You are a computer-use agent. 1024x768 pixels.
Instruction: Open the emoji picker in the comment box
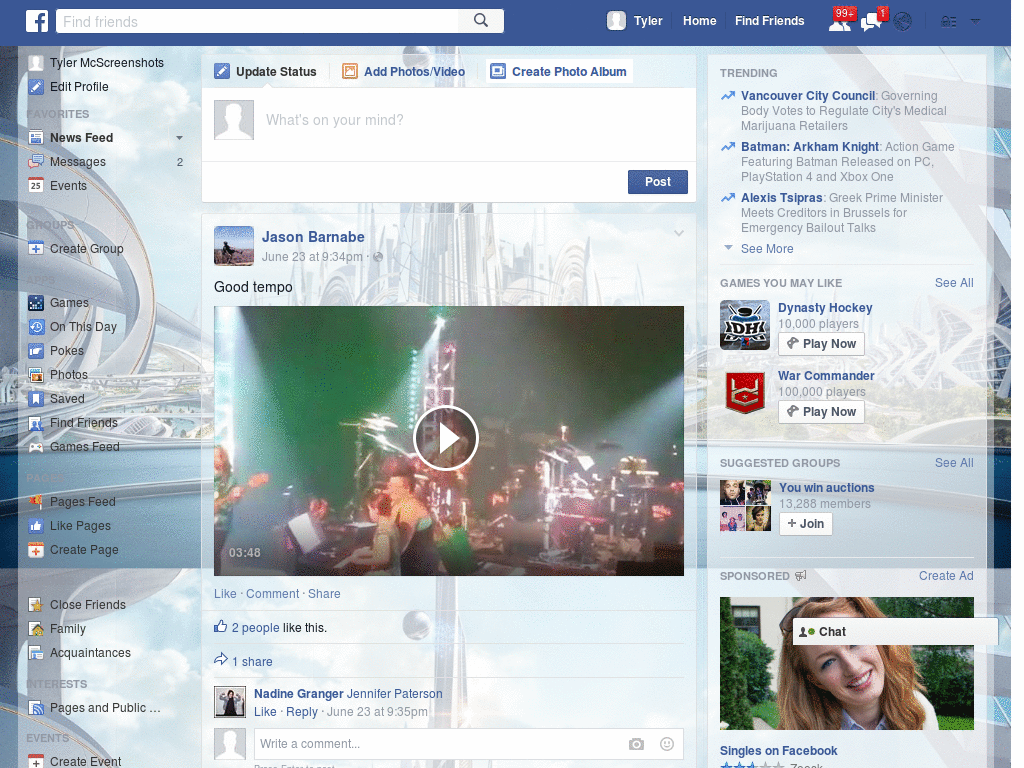click(x=666, y=744)
